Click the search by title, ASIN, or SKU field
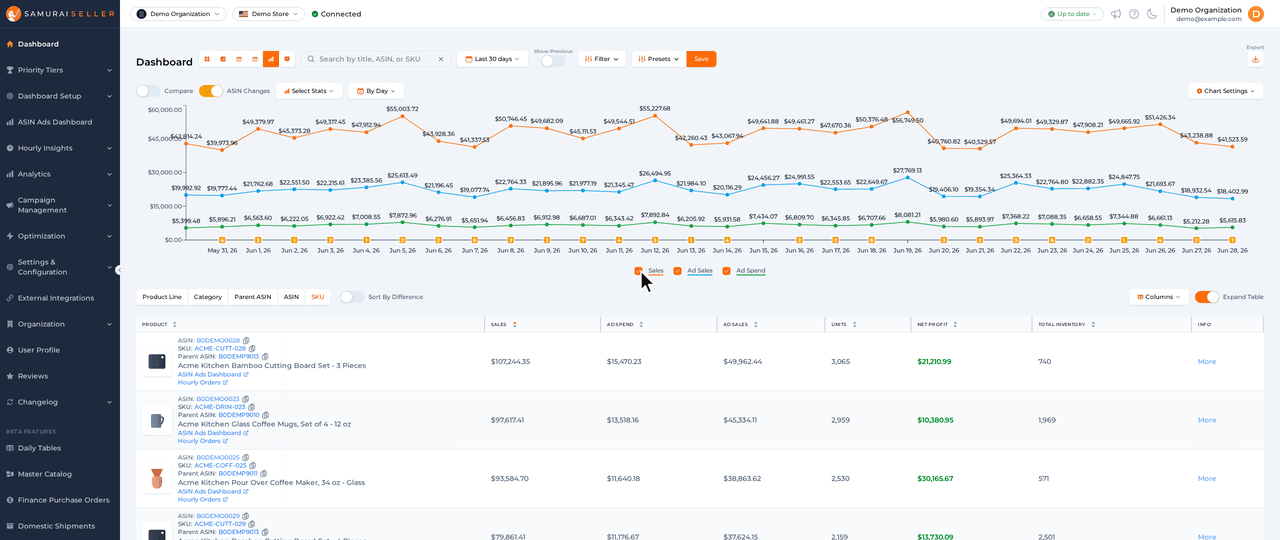Image resolution: width=1280 pixels, height=540 pixels. pos(376,59)
